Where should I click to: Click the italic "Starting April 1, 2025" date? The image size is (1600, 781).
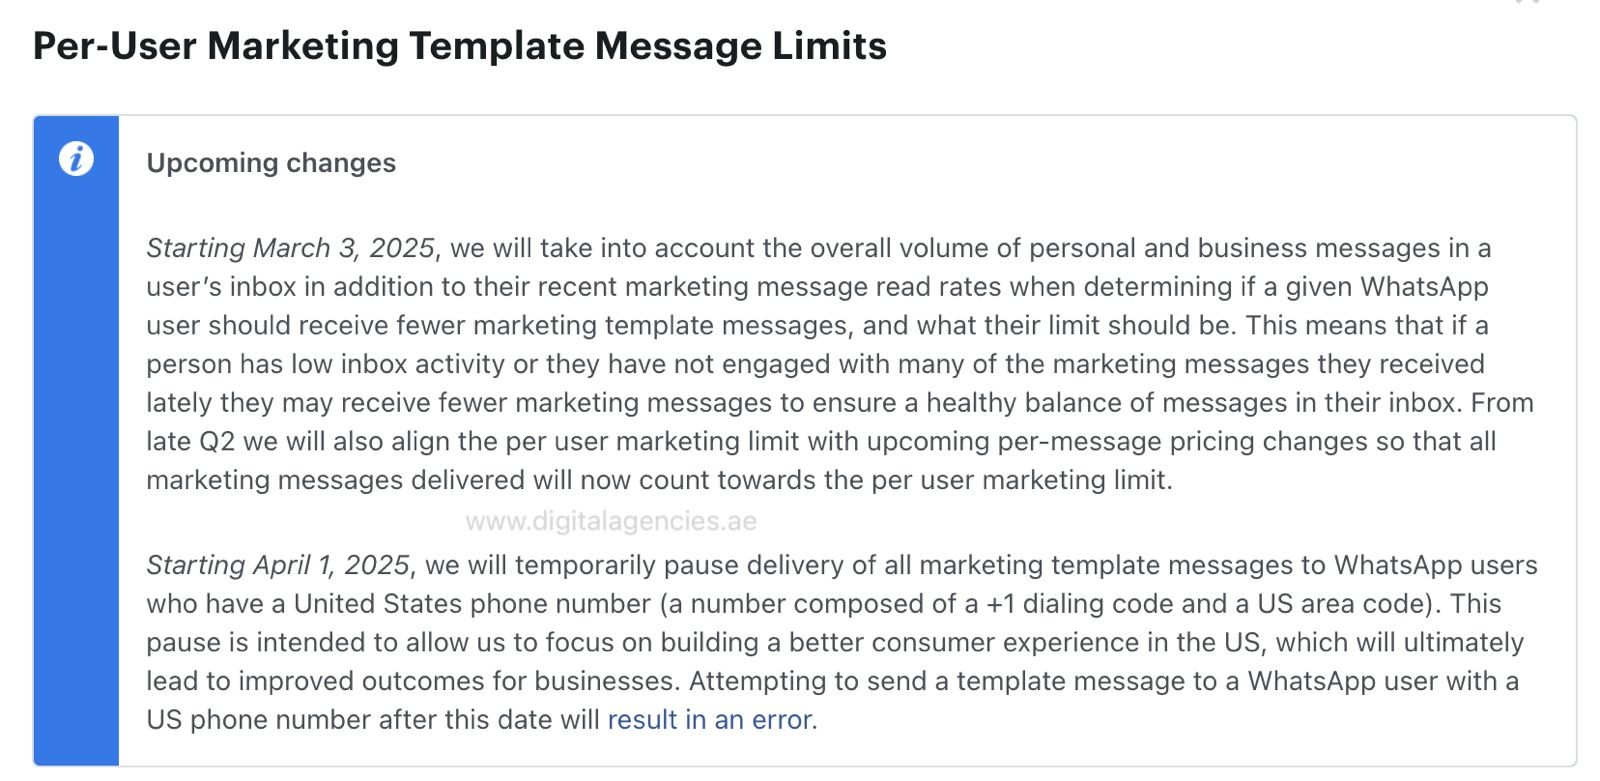click(277, 565)
